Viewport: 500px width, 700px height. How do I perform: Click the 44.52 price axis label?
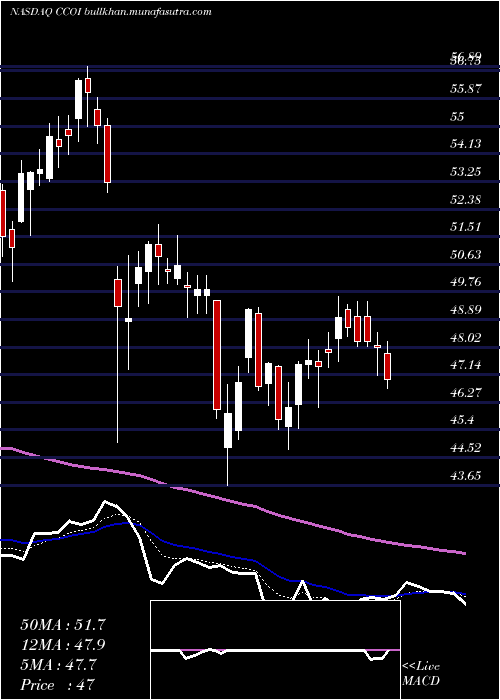tap(466, 448)
